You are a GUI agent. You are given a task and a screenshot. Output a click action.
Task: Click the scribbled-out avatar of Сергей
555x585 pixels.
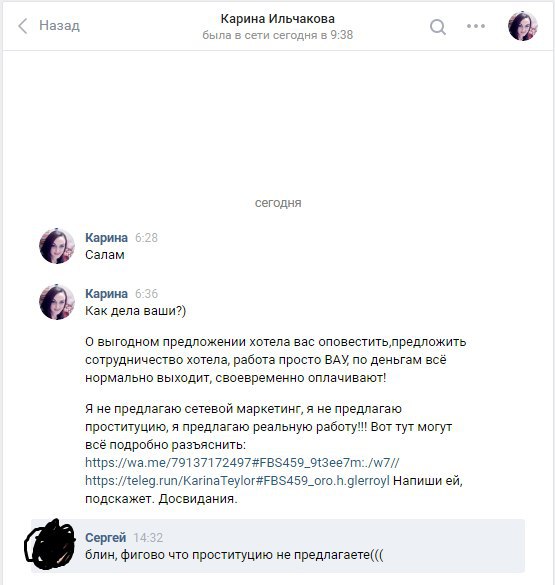(x=50, y=544)
